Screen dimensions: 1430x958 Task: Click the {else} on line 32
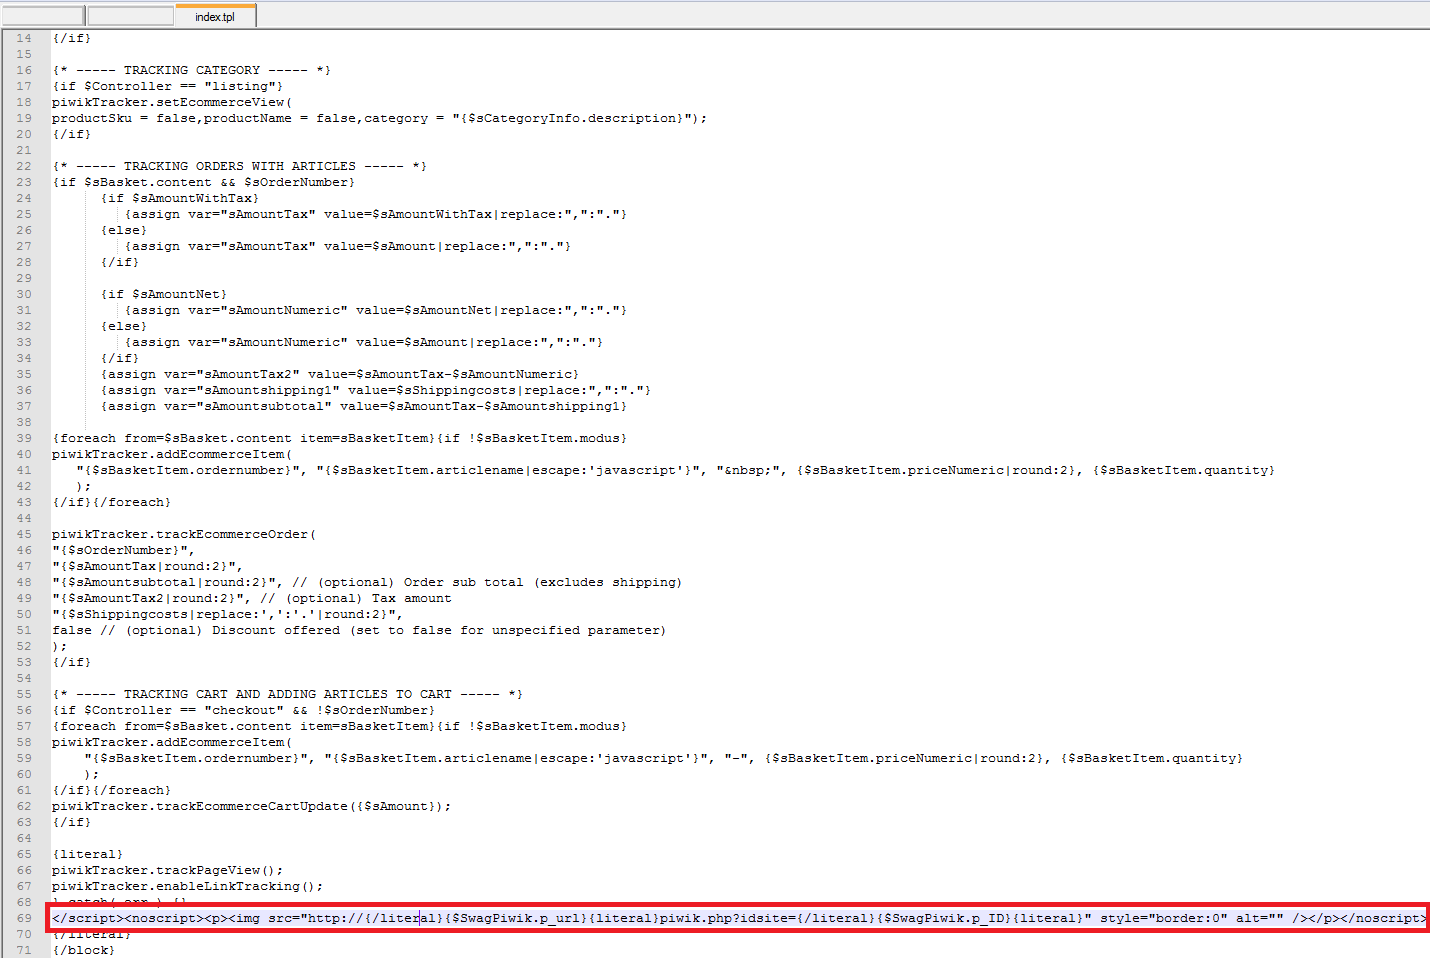pyautogui.click(x=124, y=326)
